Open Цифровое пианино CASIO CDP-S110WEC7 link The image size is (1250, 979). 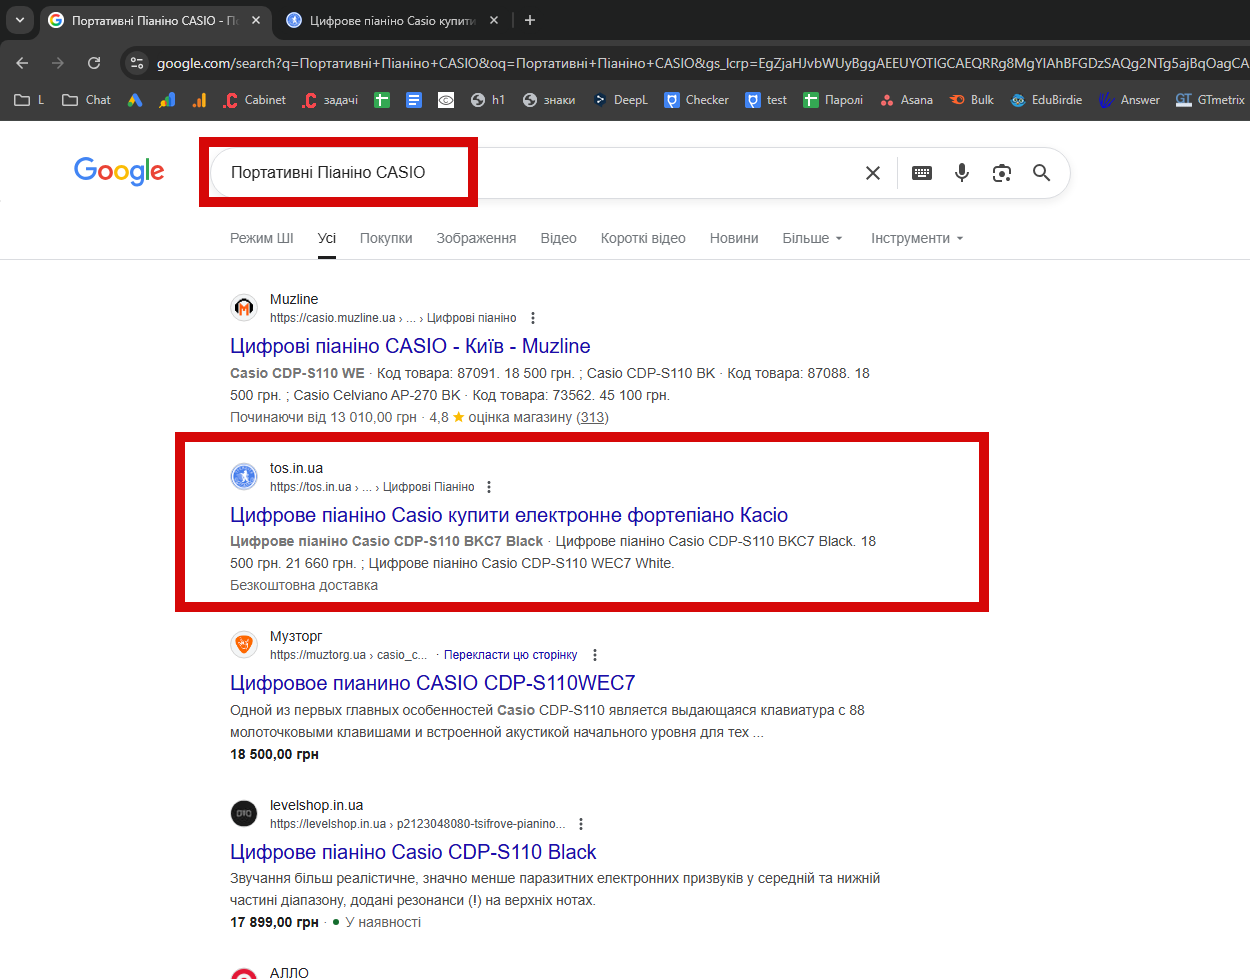(432, 683)
